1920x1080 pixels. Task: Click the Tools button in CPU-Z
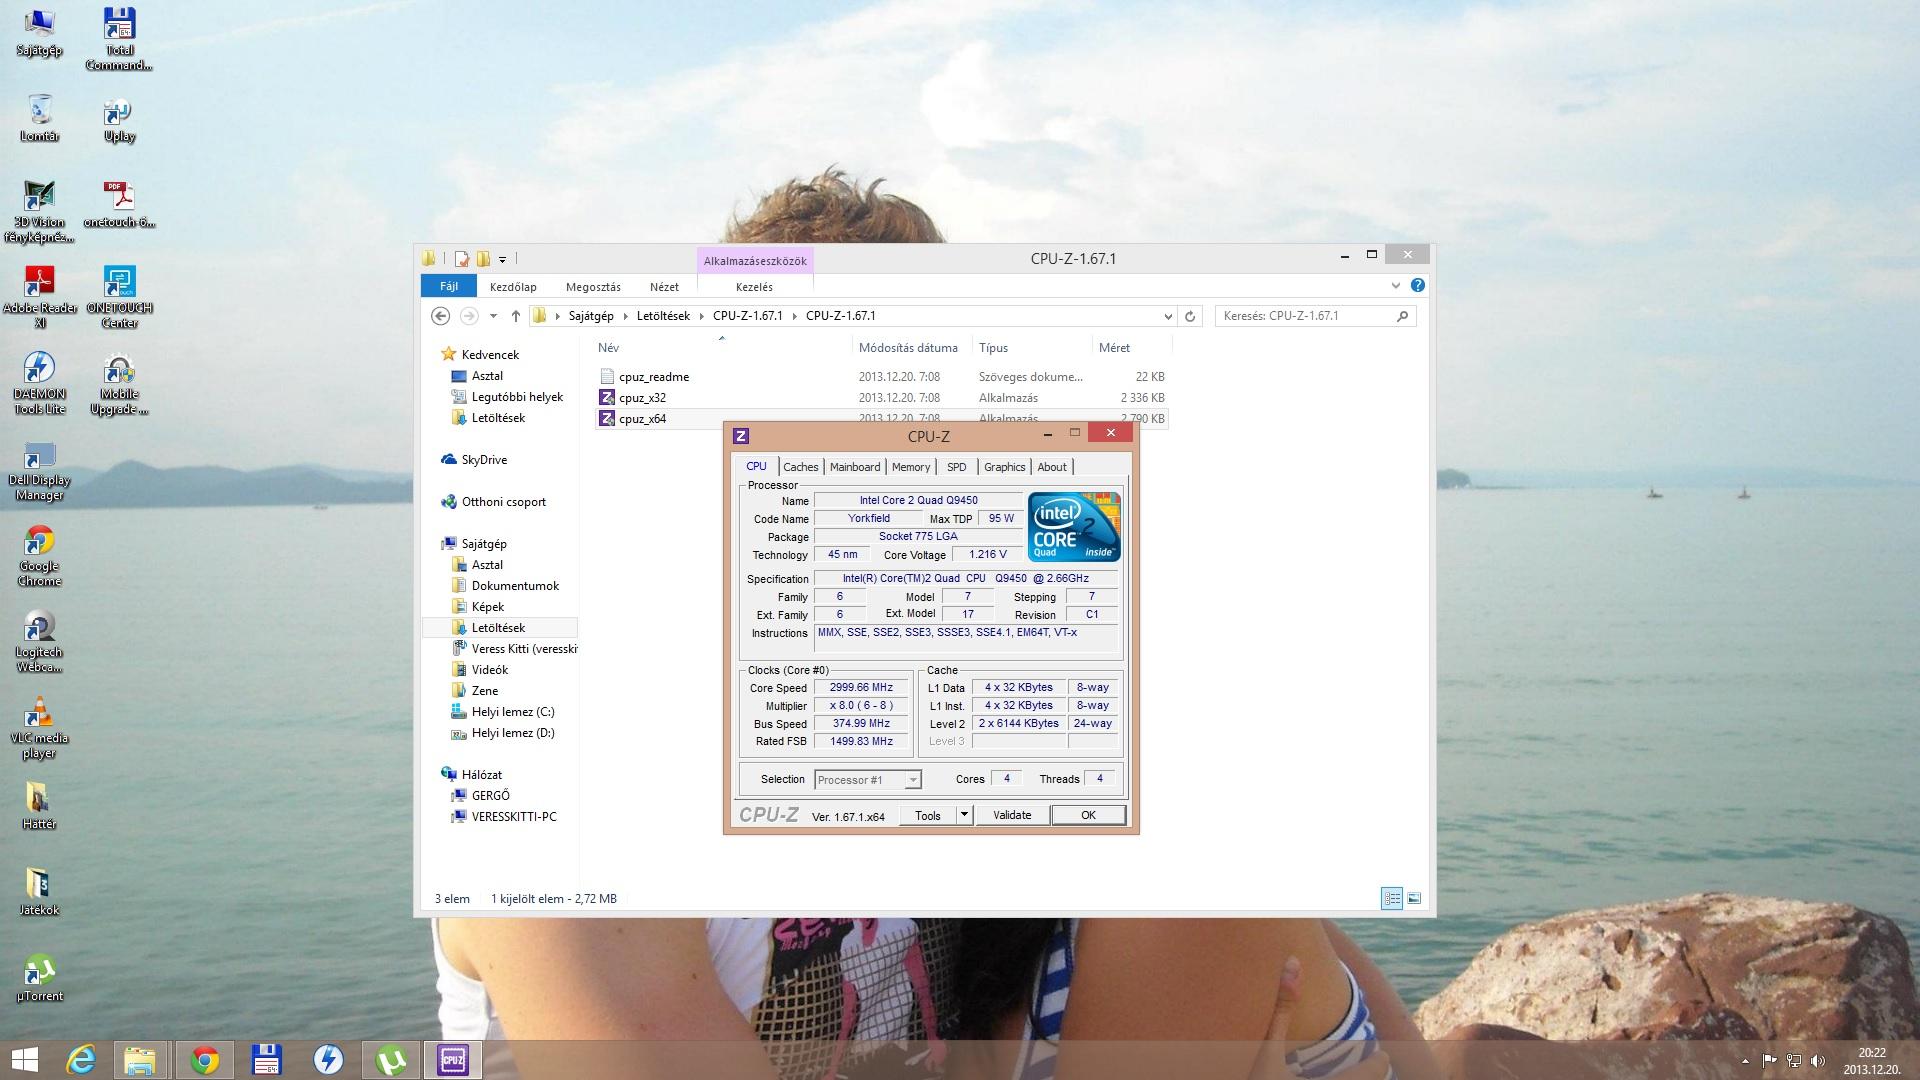[928, 815]
